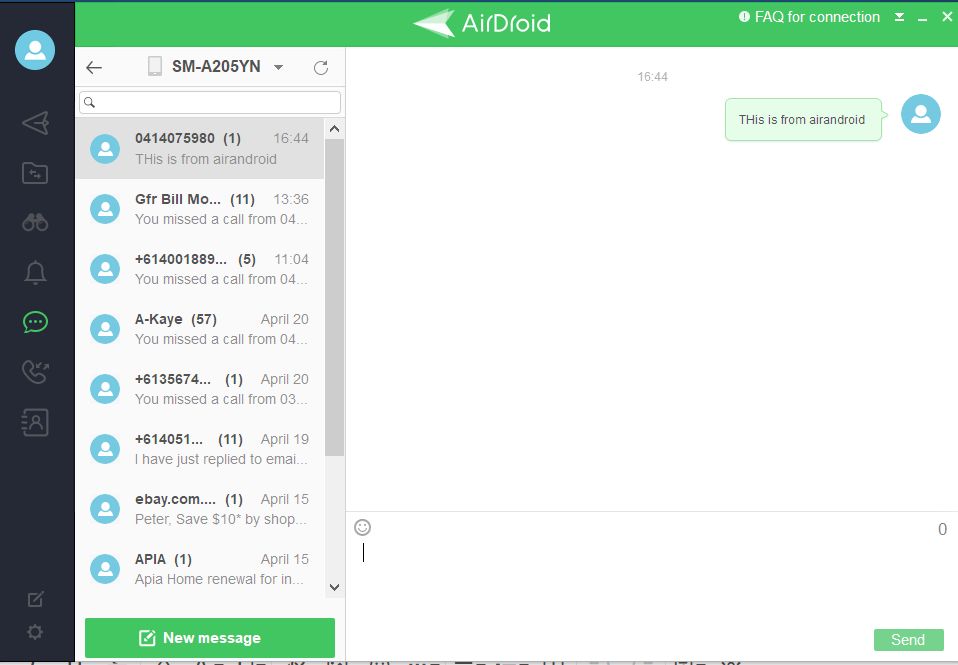
Task: Select the Messages chat-bubble icon
Action: coord(35,321)
